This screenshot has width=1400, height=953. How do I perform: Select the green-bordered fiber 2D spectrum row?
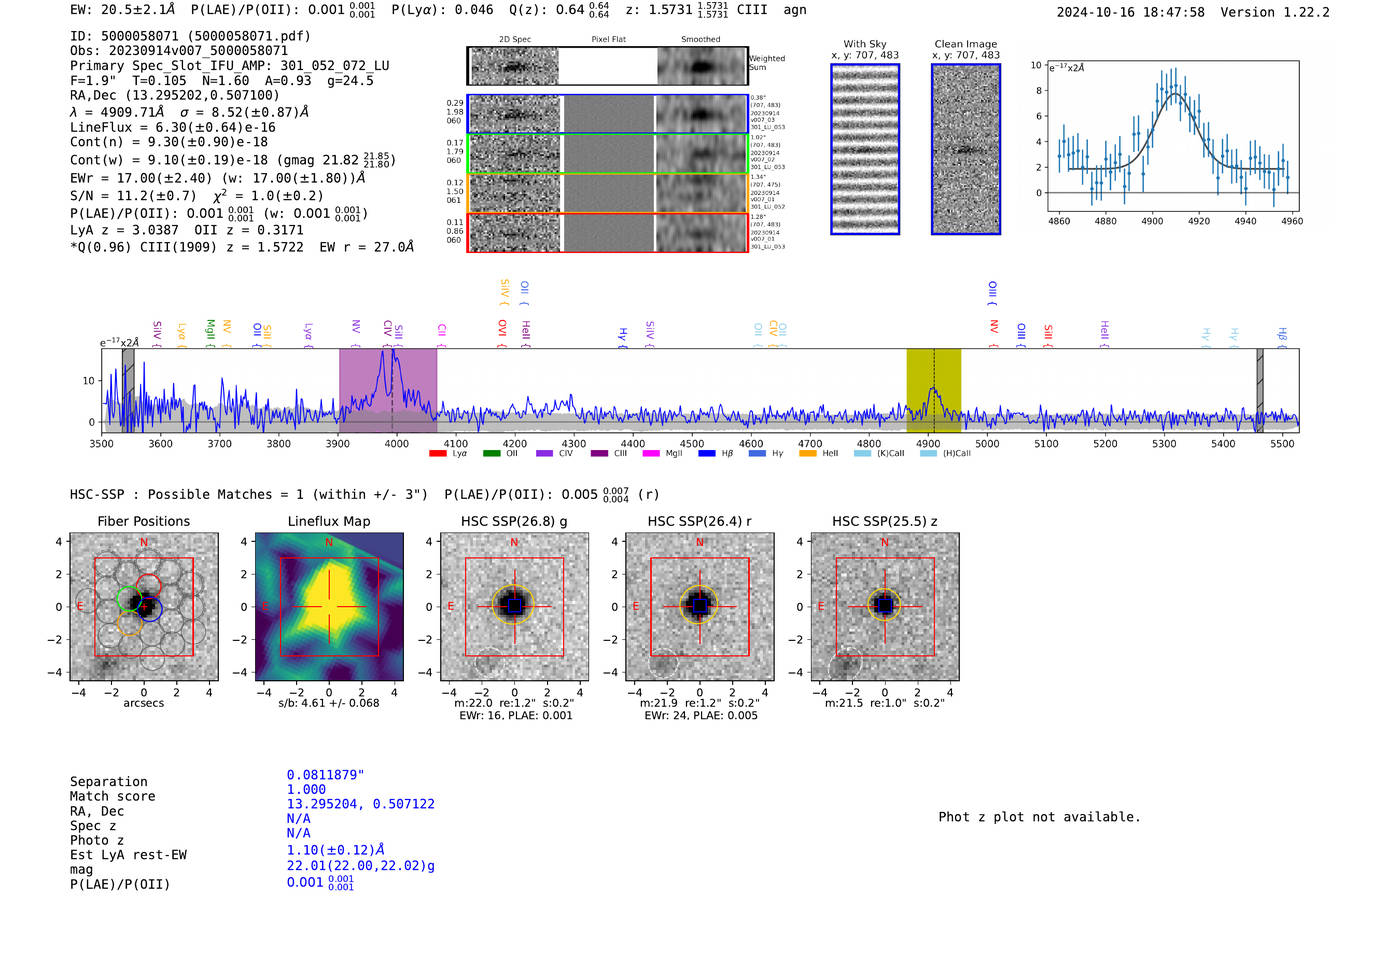coord(607,153)
